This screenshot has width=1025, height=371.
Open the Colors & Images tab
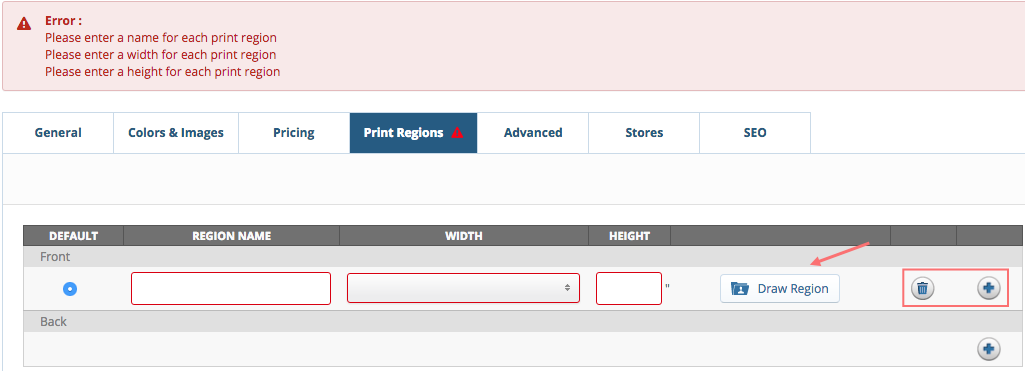click(176, 133)
